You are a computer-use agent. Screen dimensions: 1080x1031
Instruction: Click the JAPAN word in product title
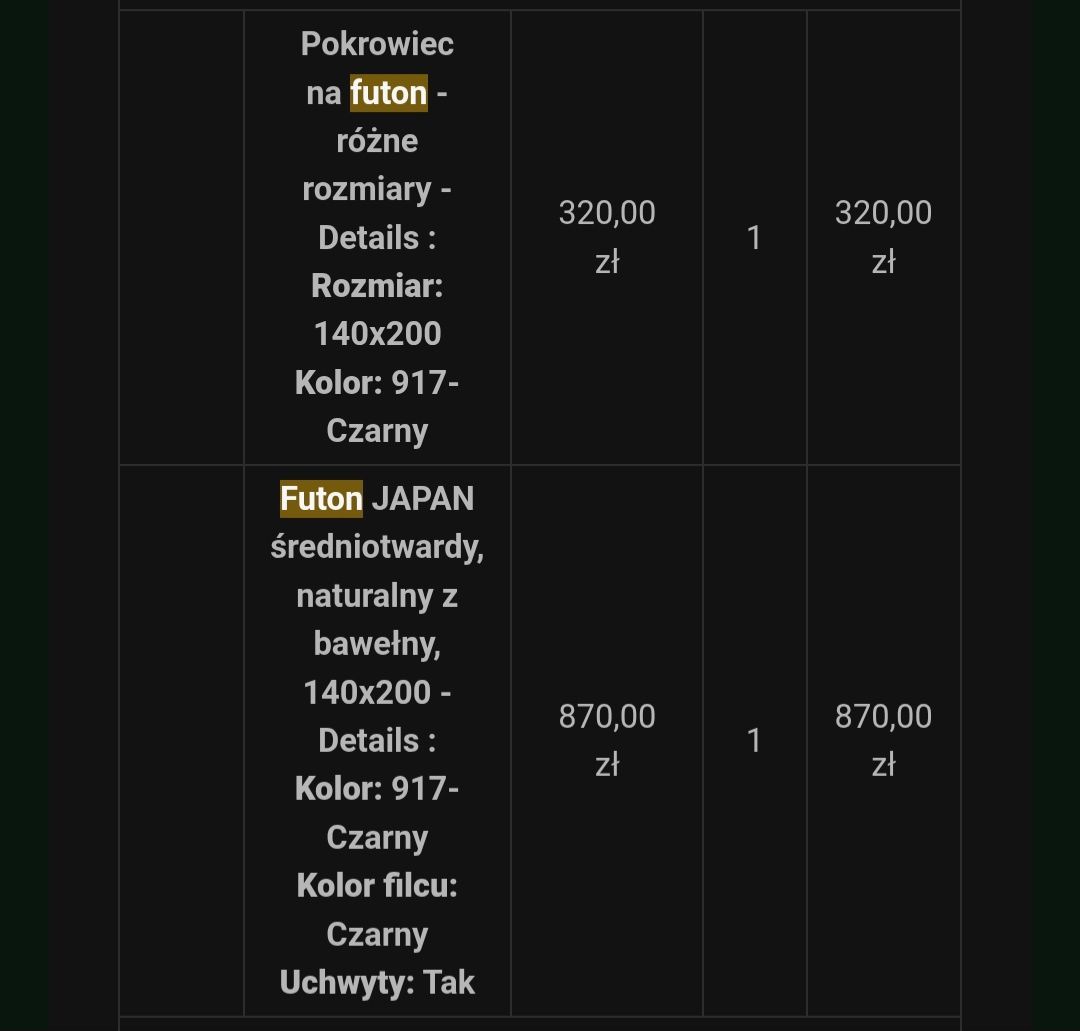click(x=423, y=499)
